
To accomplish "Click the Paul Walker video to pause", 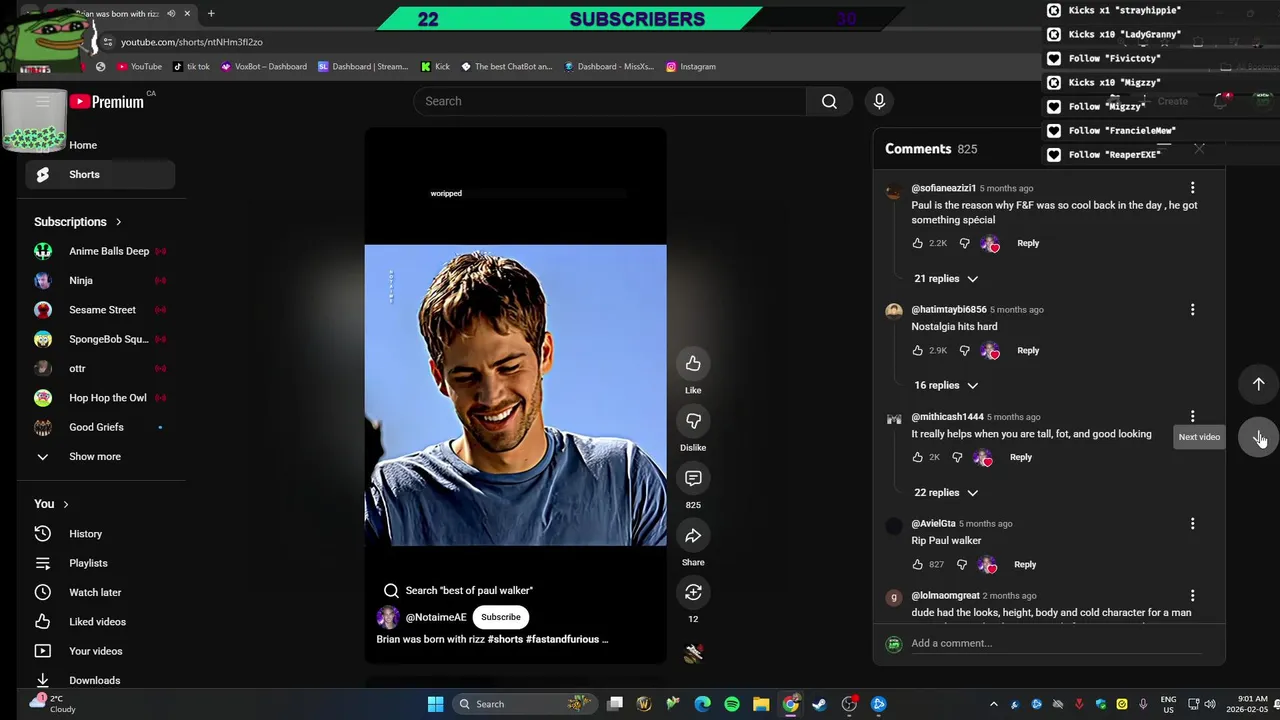I will (x=515, y=395).
